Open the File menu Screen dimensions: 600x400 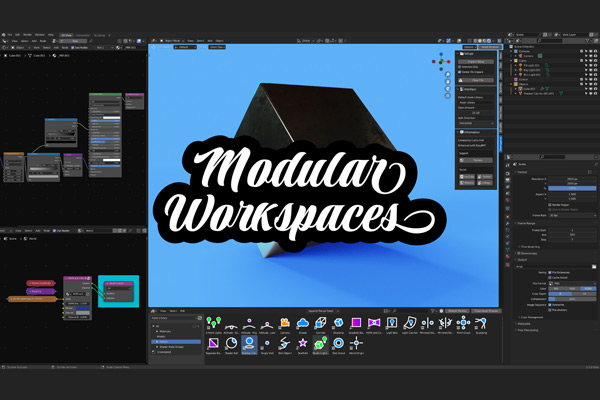pos(10,35)
